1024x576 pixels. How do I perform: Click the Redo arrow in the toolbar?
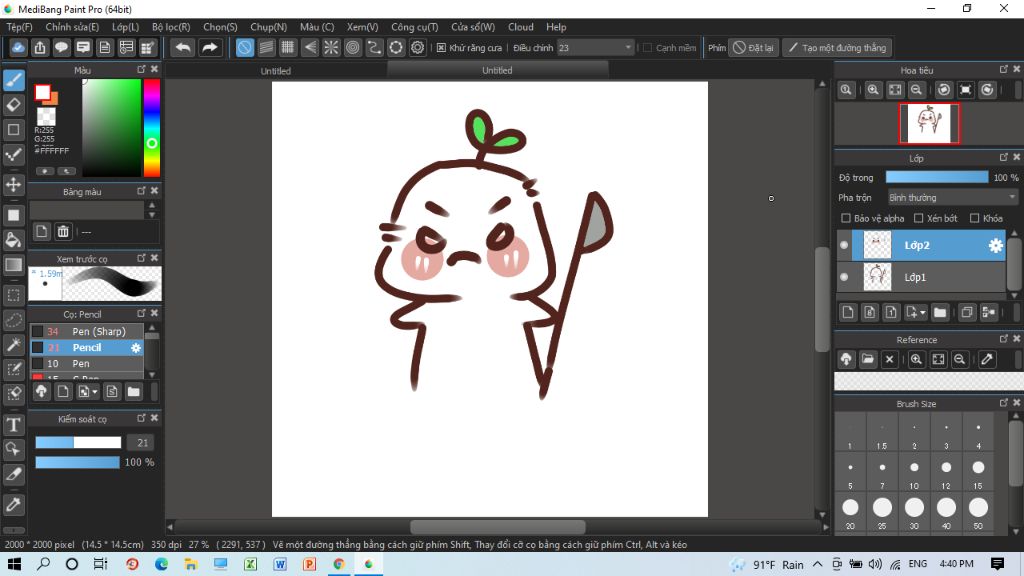(x=210, y=48)
